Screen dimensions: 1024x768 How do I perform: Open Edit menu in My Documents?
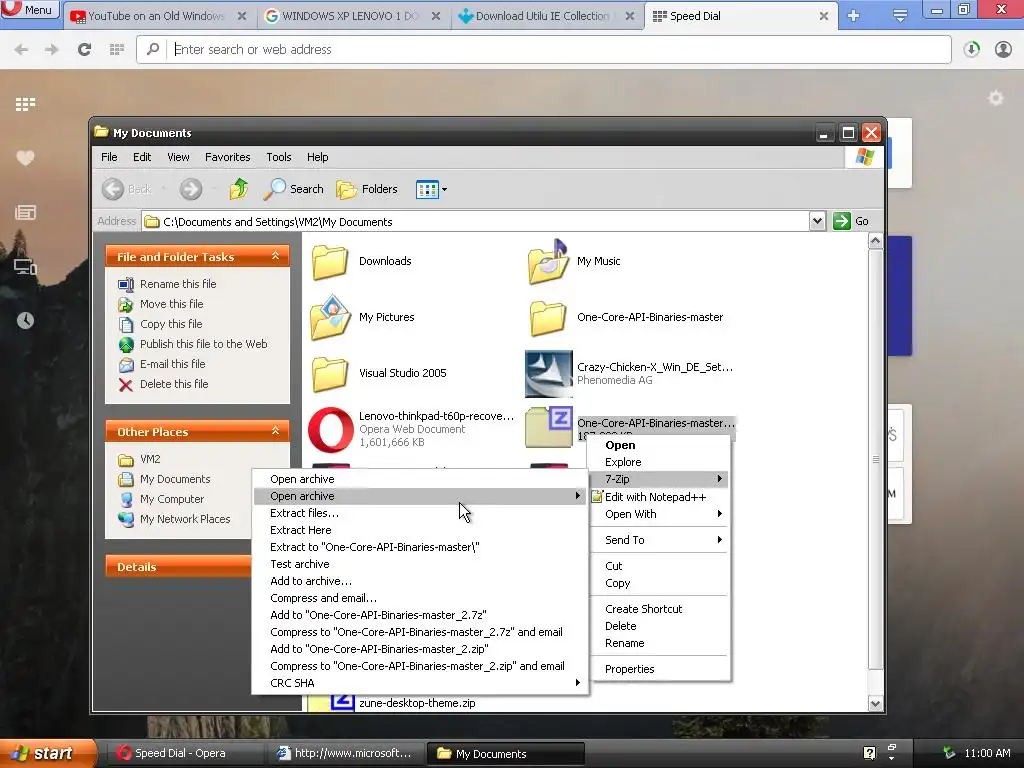click(x=142, y=157)
